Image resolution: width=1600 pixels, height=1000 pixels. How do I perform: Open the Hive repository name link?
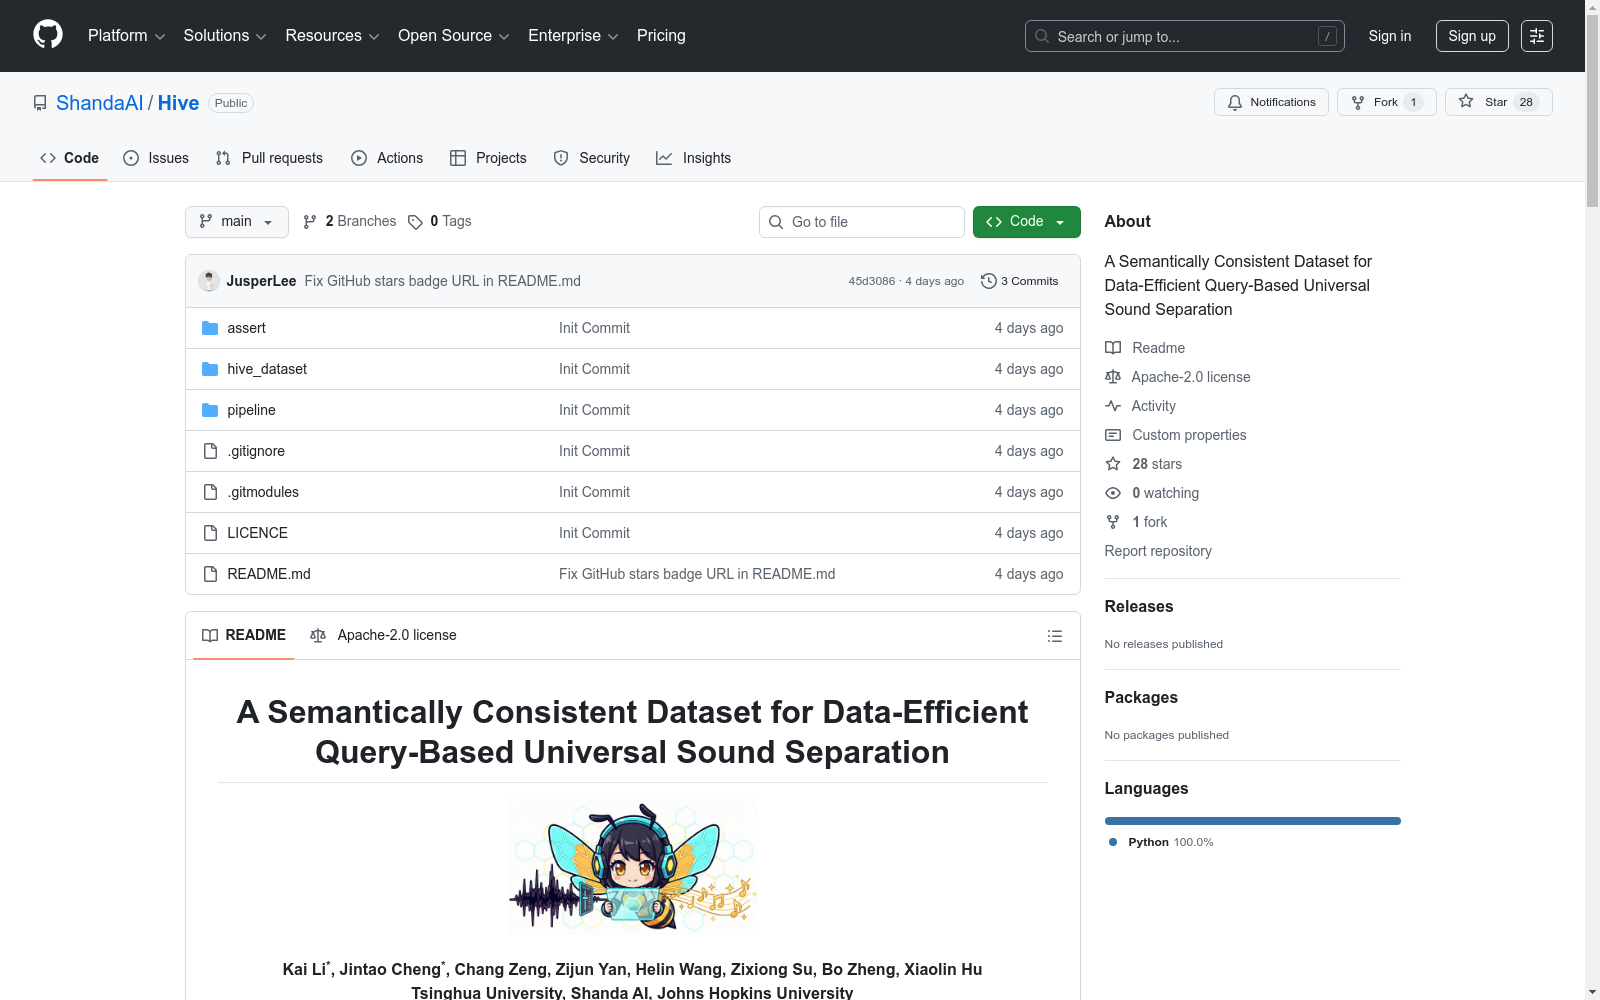[x=178, y=103]
